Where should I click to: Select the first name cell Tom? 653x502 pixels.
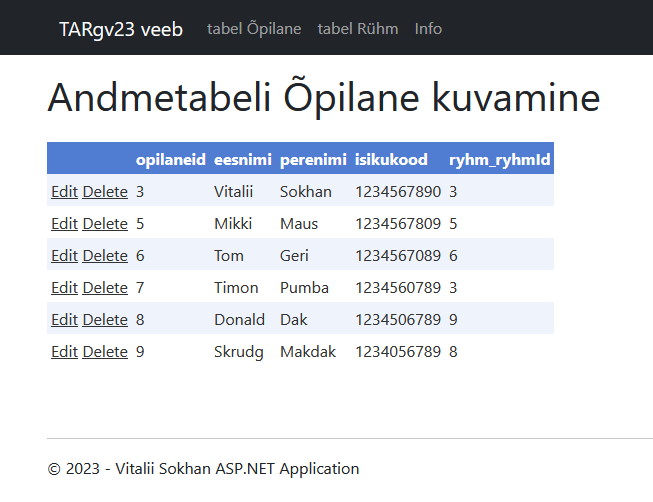point(229,255)
